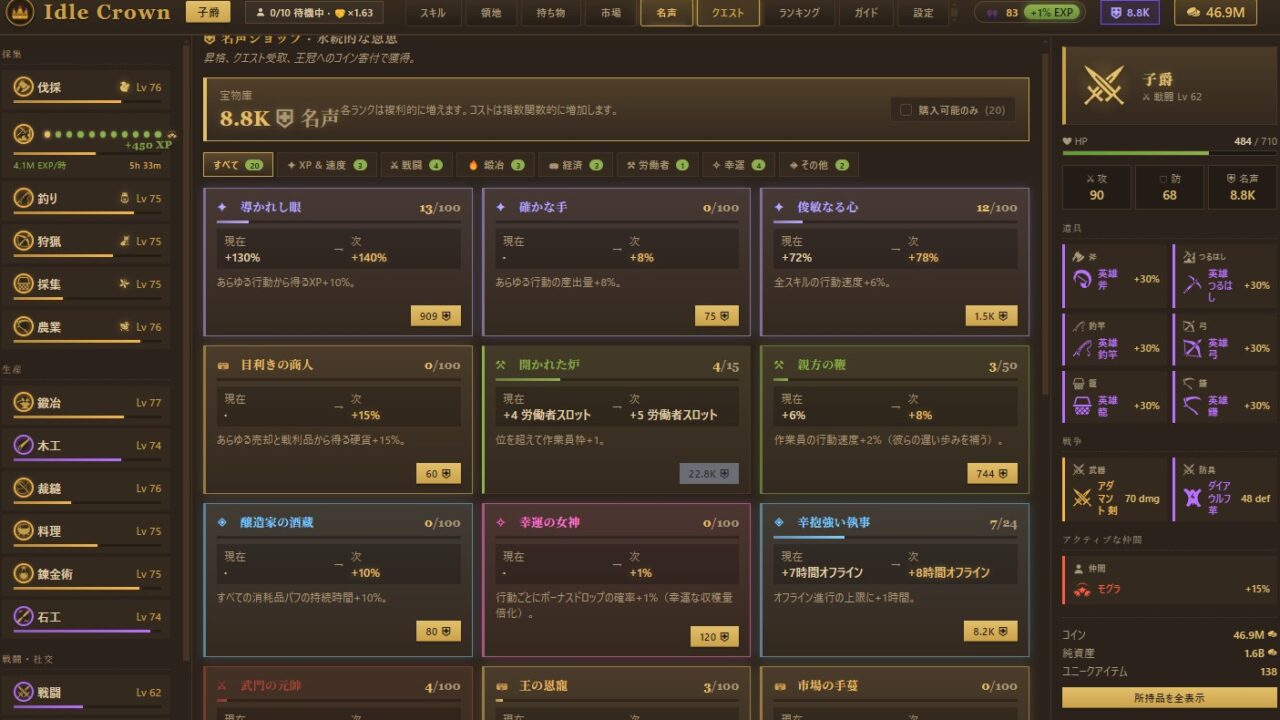This screenshot has height=720, width=1280.
Task: Buy 幸運の女神 for 120 fame
Action: [714, 636]
